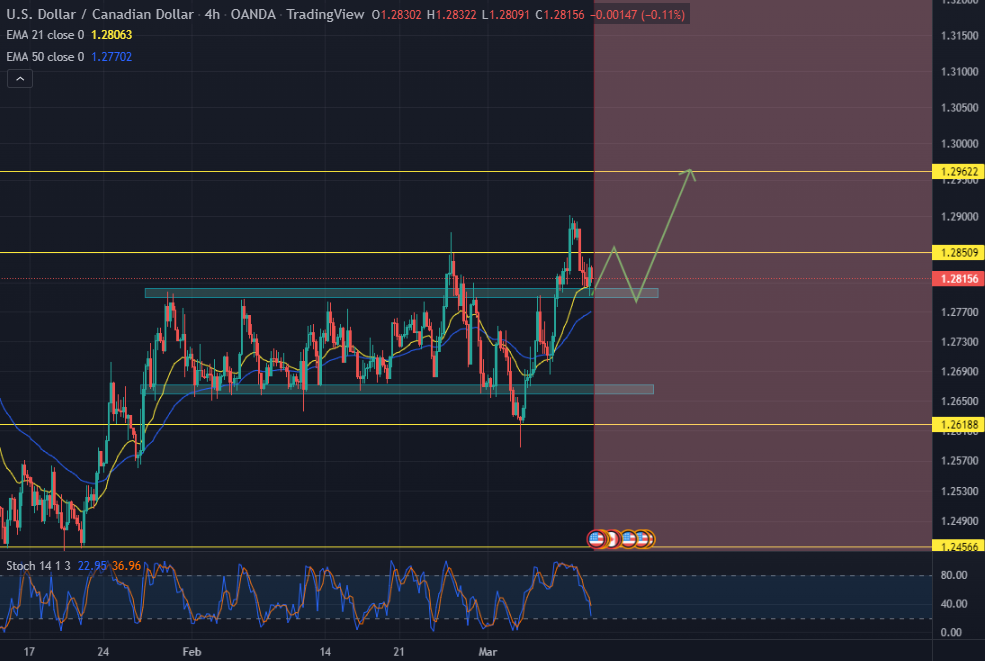Click the high price value H1.28322

tap(452, 14)
